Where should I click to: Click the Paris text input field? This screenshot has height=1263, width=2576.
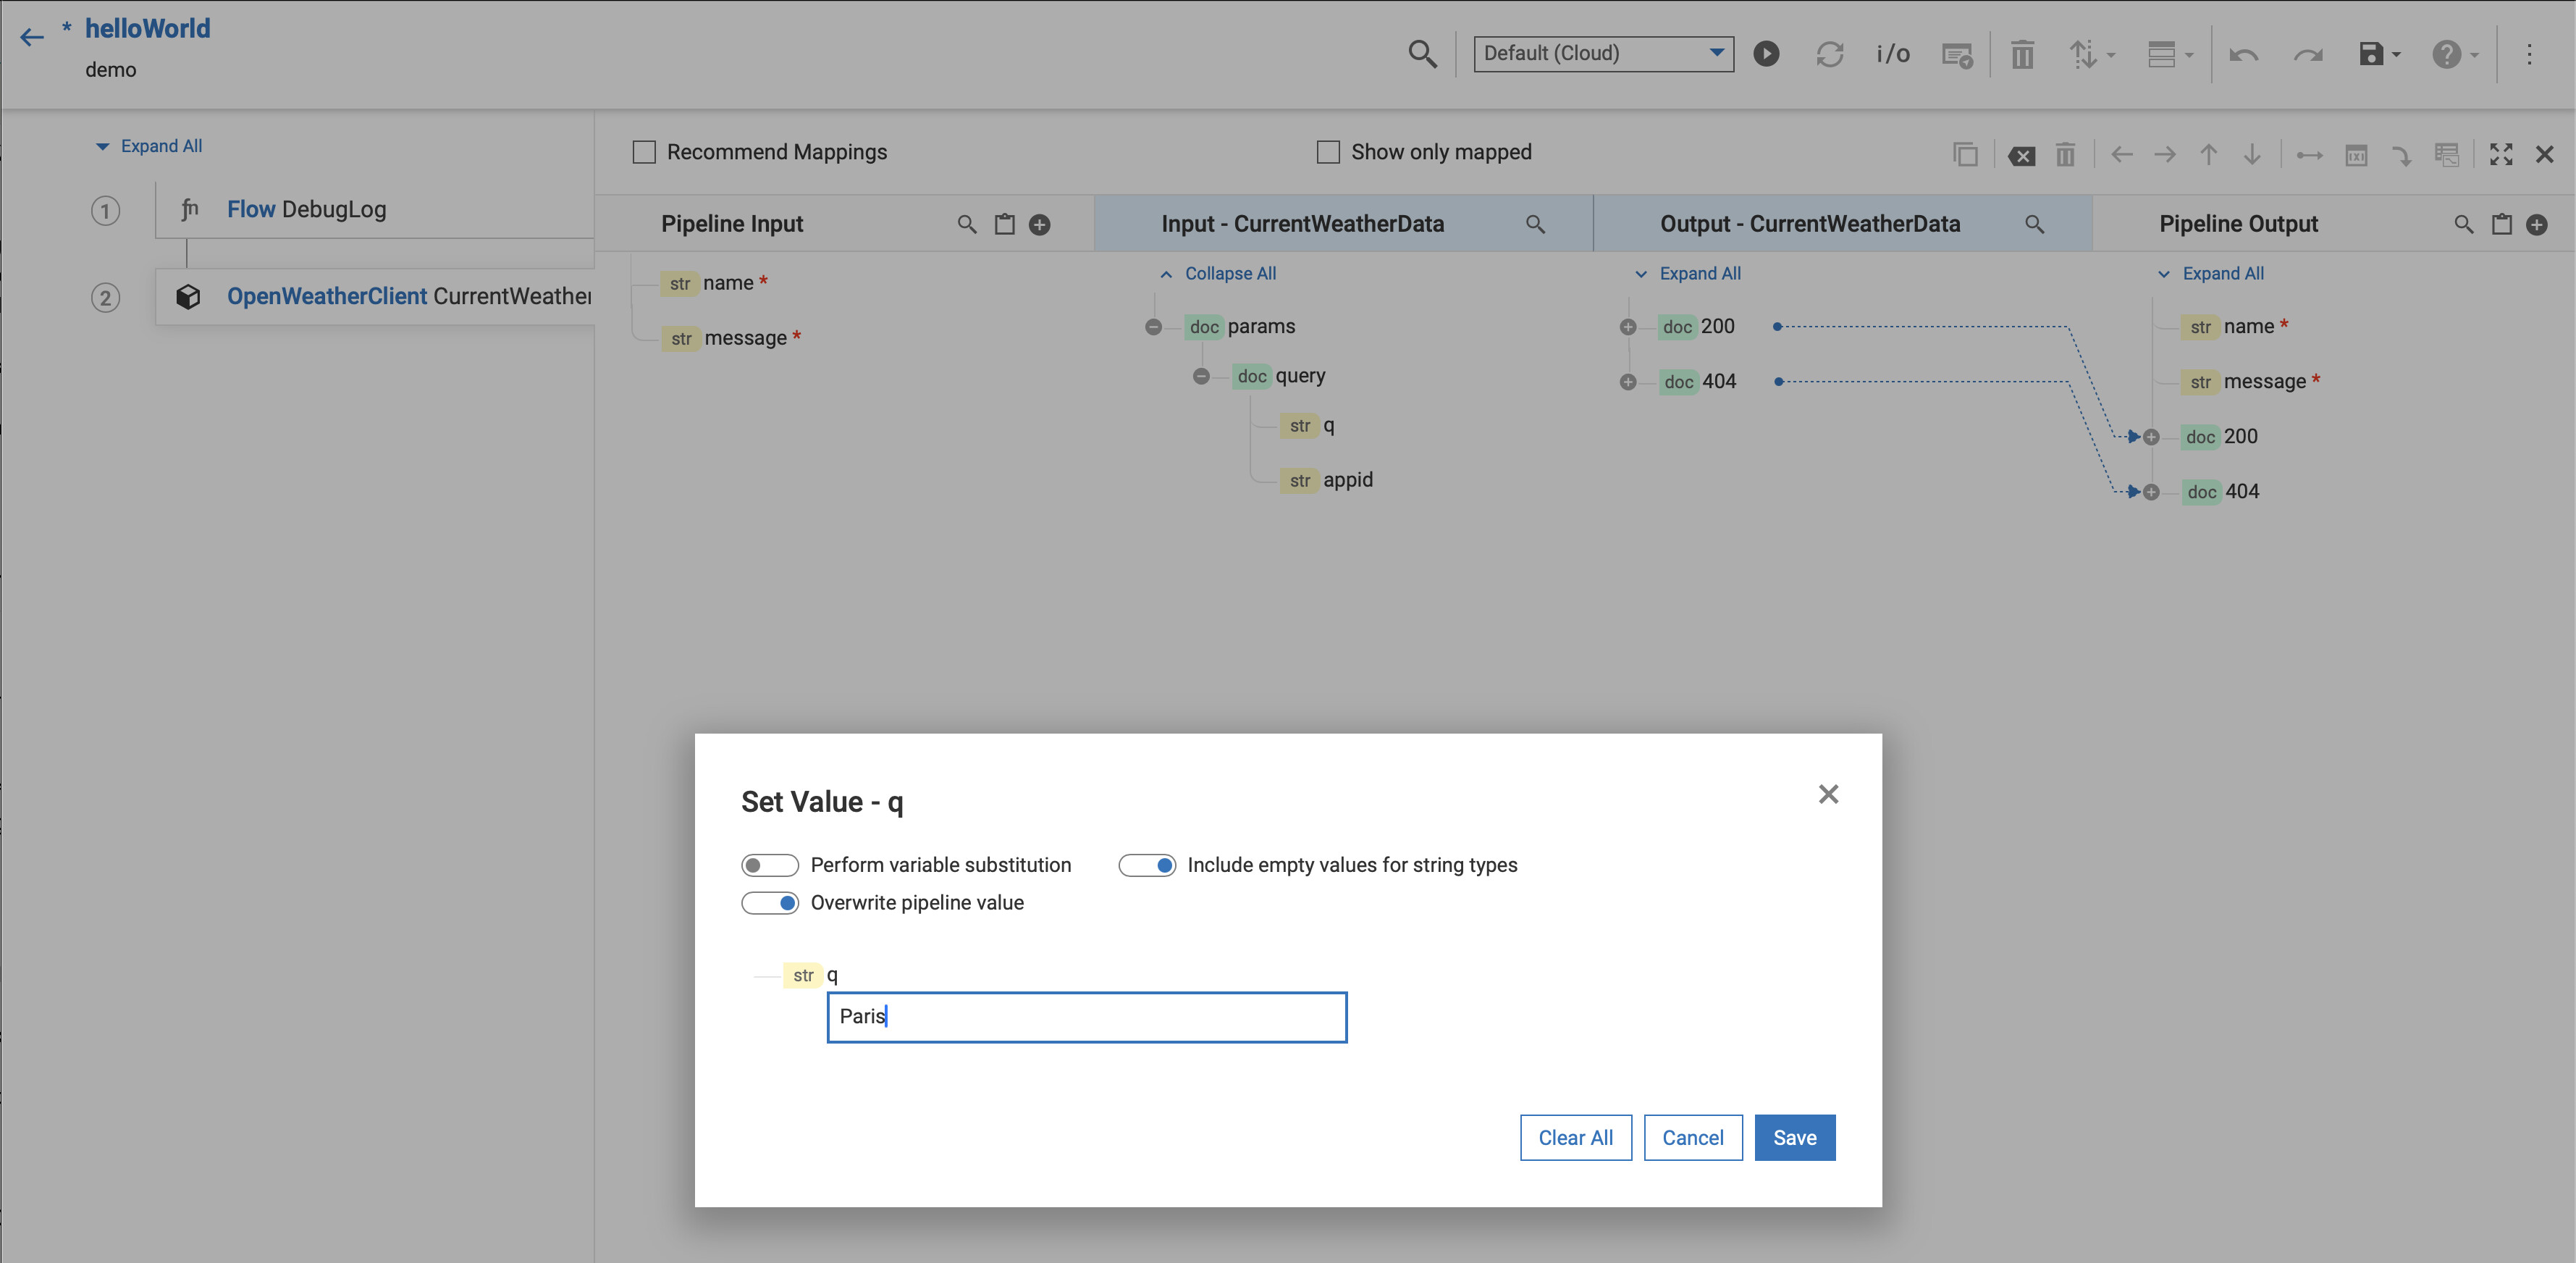pos(1086,1016)
